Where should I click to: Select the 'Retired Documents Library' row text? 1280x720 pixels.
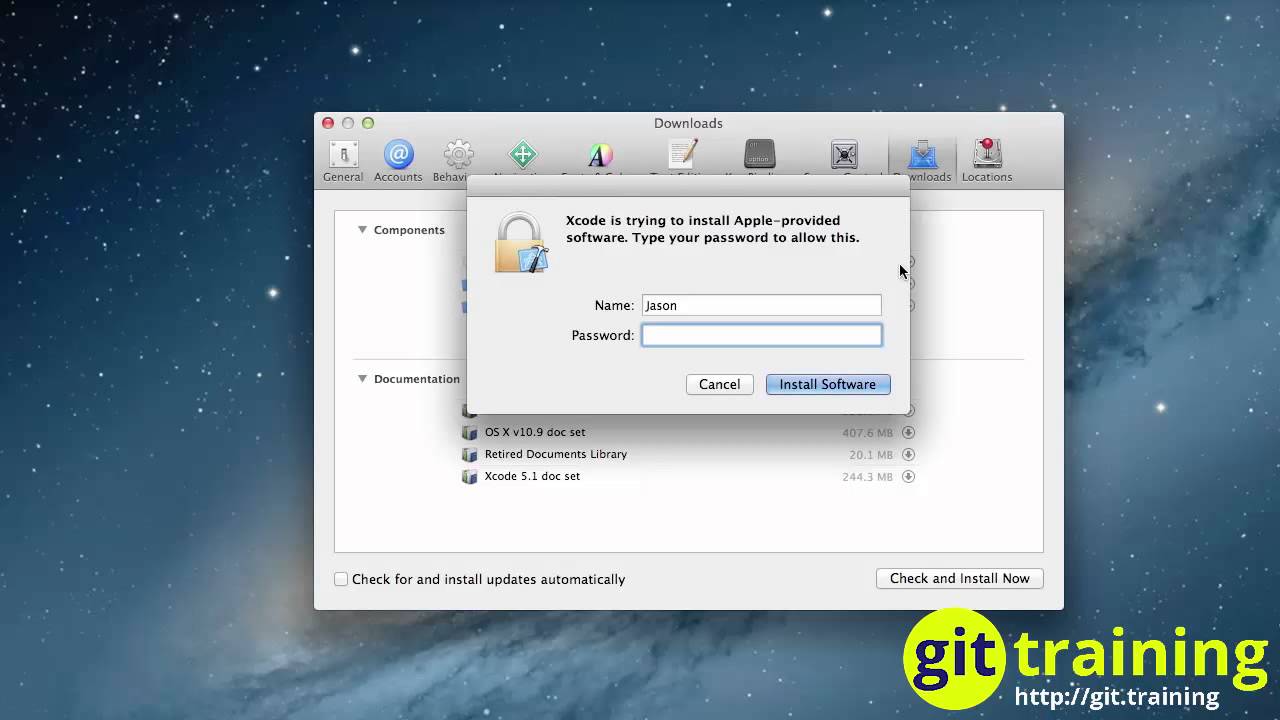coord(556,454)
